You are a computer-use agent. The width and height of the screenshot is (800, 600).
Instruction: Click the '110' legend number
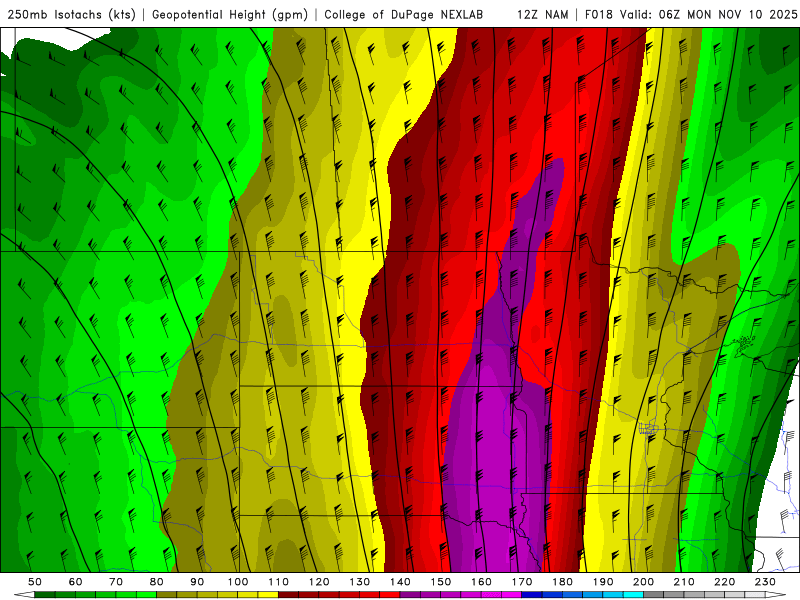pos(278,582)
